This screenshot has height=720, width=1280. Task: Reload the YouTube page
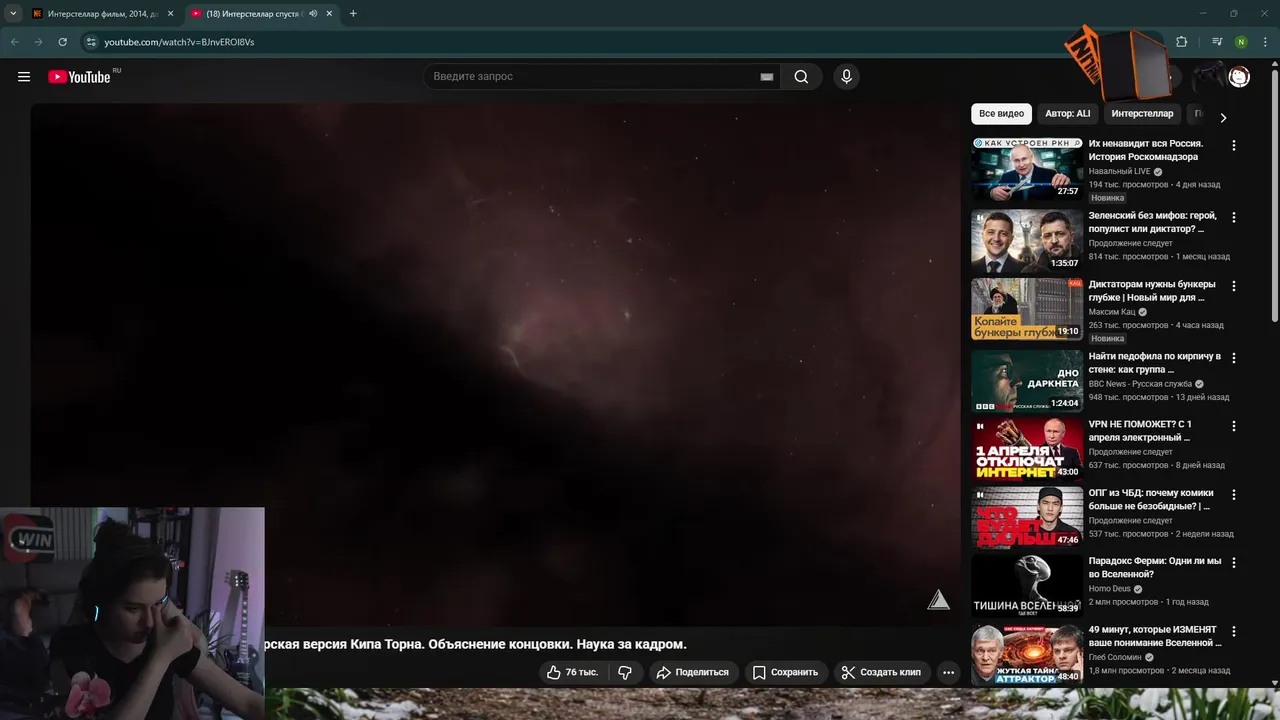[x=63, y=42]
